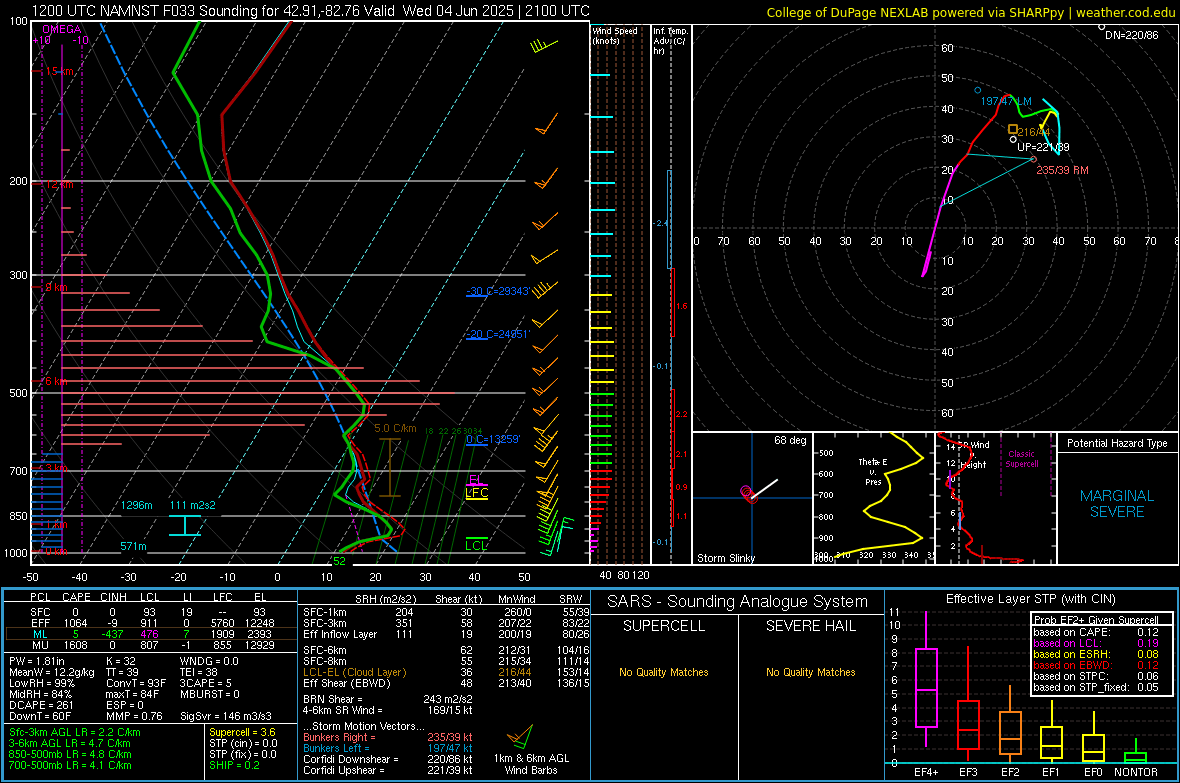Click the 'PW = 1.81in' value
Image resolution: width=1180 pixels, height=783 pixels.
[x=37, y=661]
